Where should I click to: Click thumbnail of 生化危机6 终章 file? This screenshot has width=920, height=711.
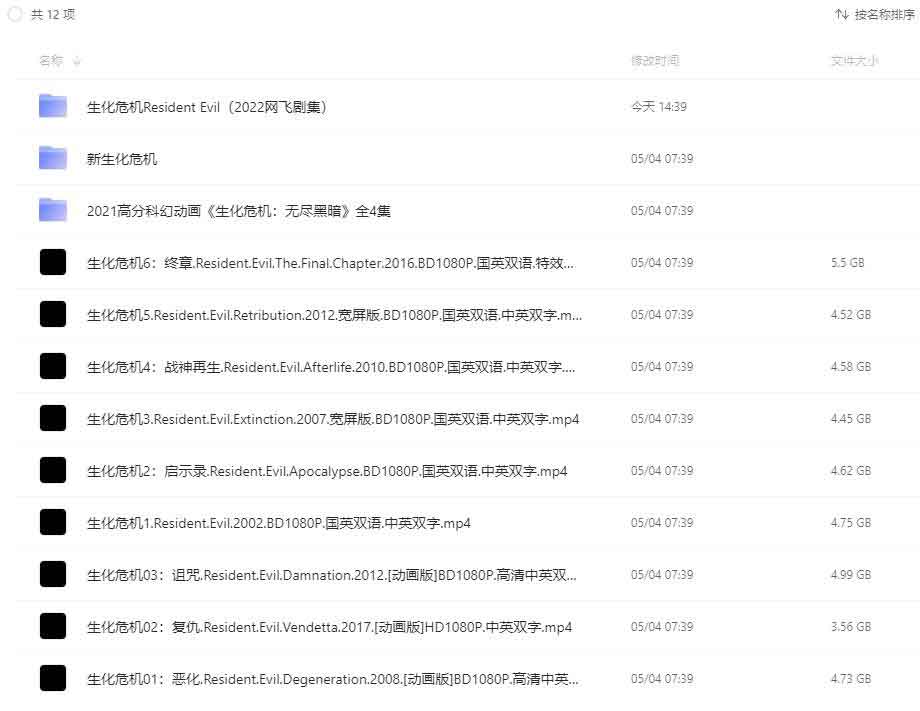pyautogui.click(x=53, y=262)
